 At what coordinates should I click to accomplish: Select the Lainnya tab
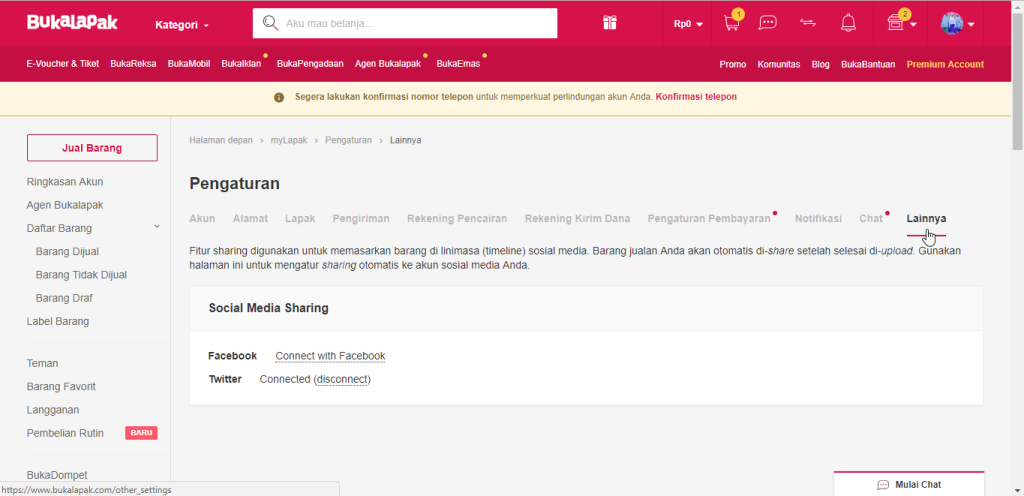pyautogui.click(x=926, y=219)
